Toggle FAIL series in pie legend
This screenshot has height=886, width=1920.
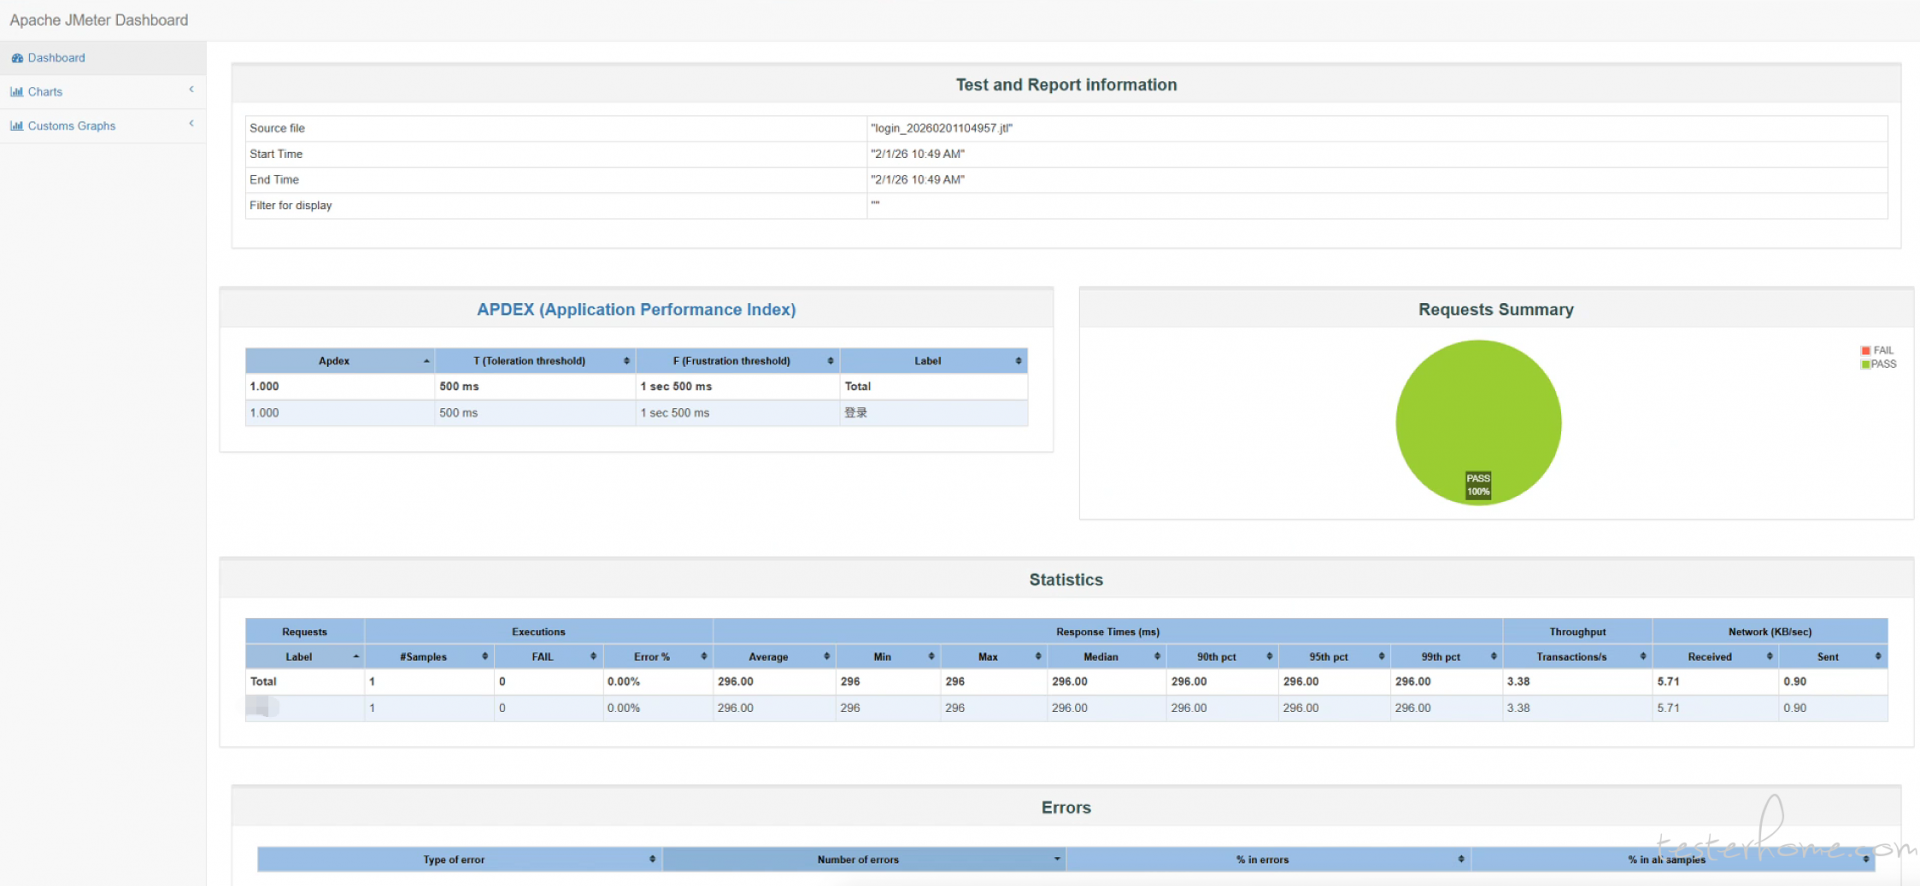pos(1877,351)
